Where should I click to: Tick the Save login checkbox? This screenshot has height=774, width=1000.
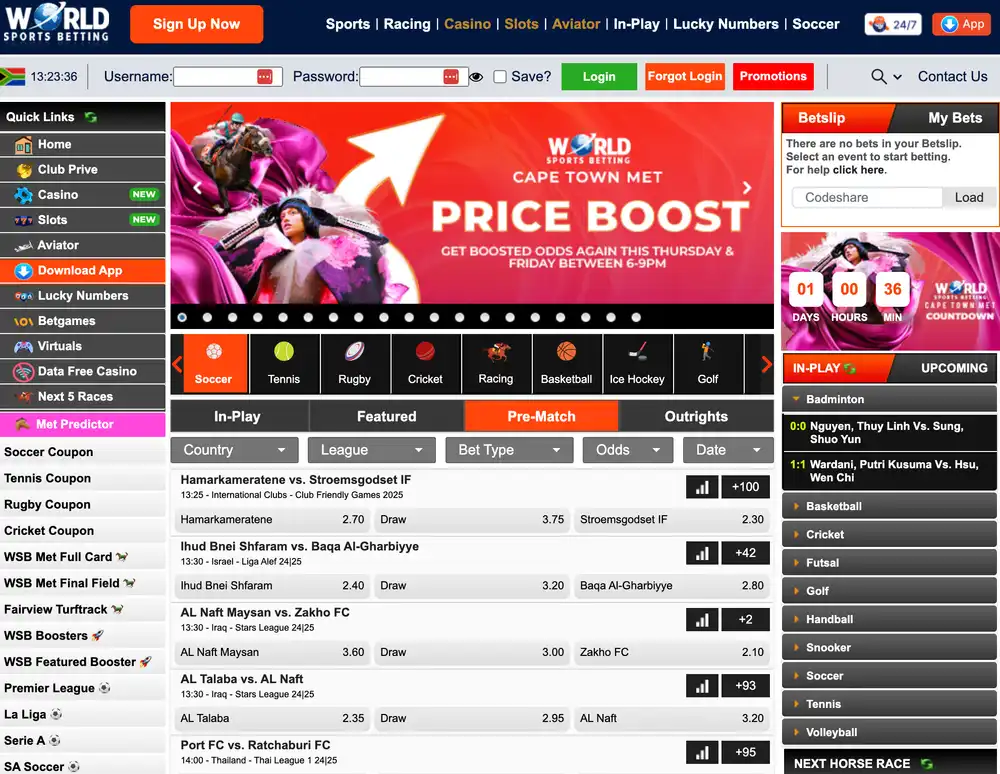[x=500, y=77]
